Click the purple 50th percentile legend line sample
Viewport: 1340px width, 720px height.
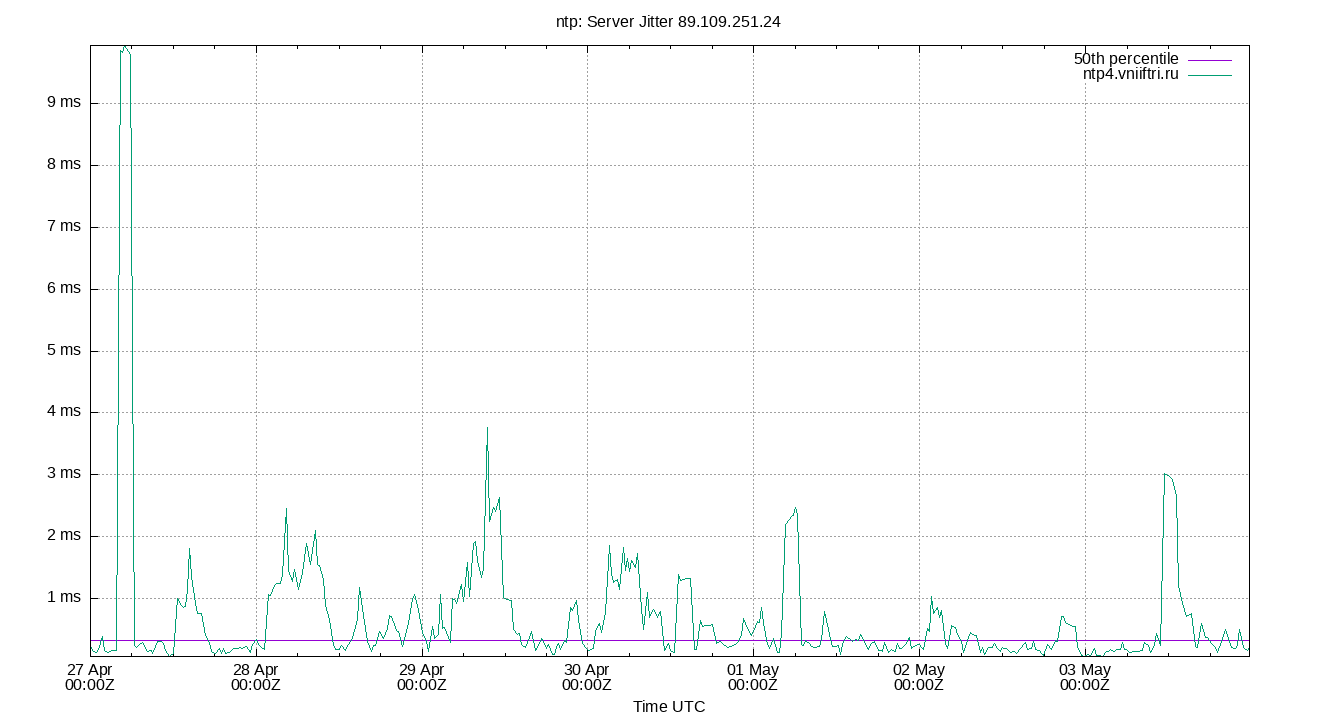click(x=1209, y=60)
